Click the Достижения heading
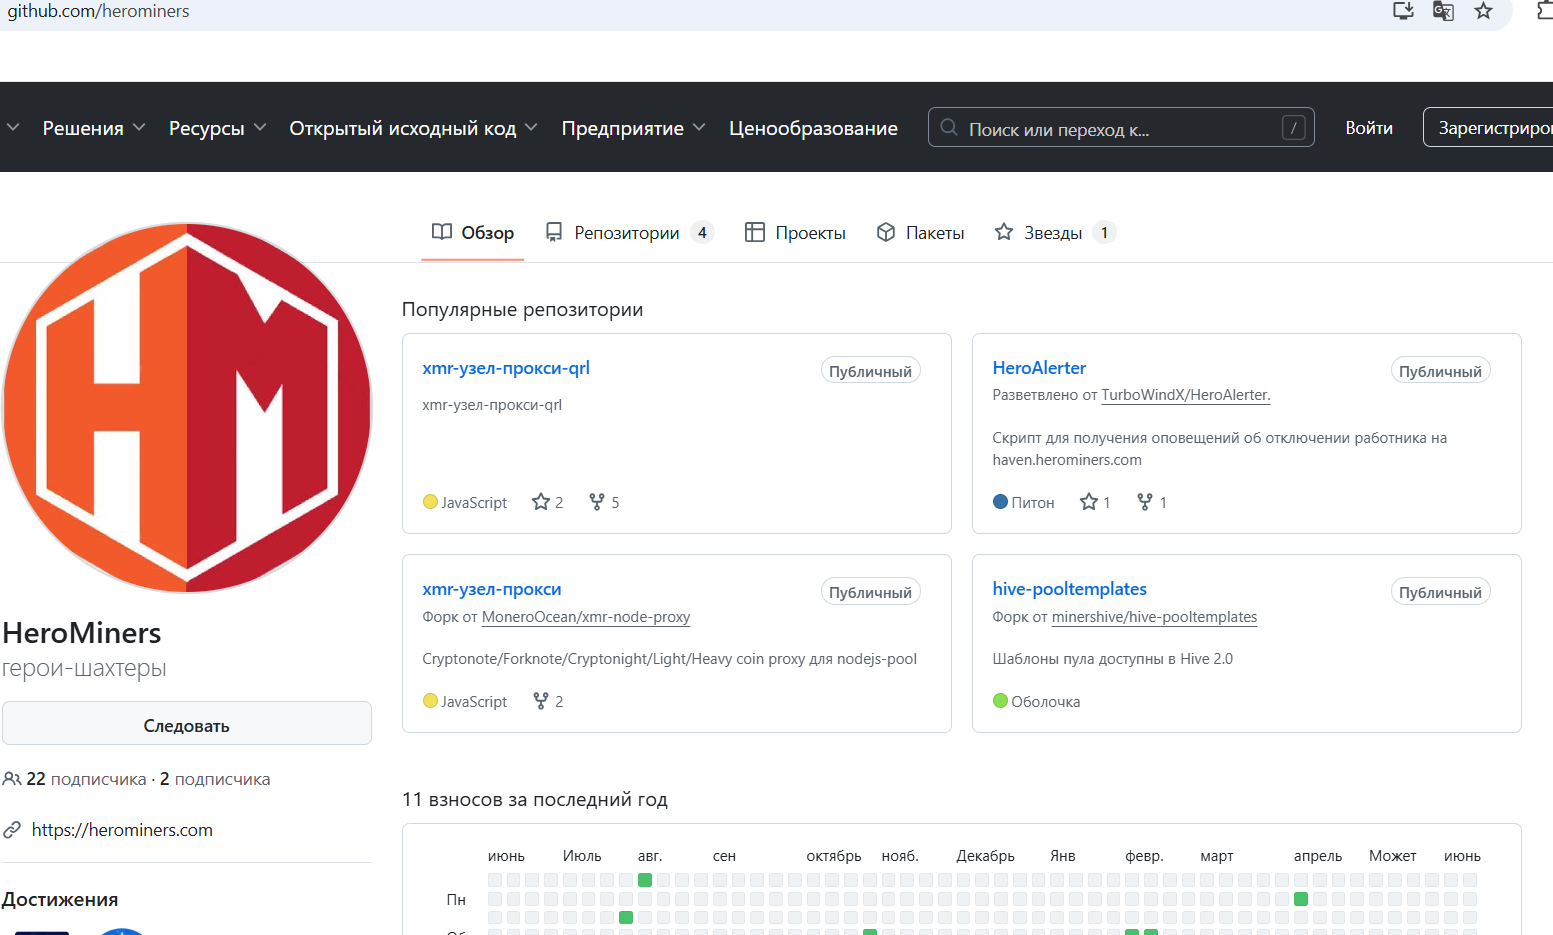The height and width of the screenshot is (935, 1553). click(59, 900)
